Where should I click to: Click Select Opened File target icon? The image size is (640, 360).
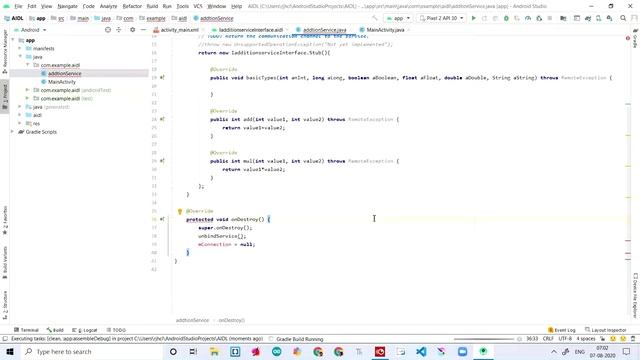click(108, 30)
